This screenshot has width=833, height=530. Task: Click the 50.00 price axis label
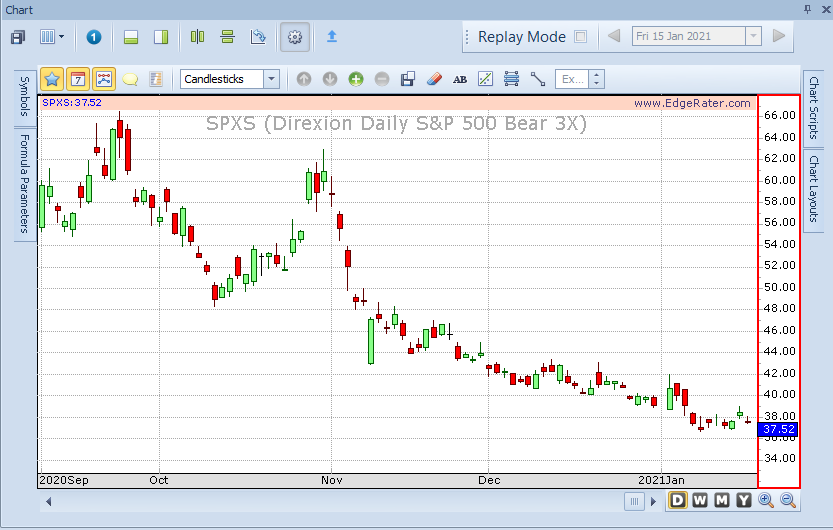click(x=779, y=287)
